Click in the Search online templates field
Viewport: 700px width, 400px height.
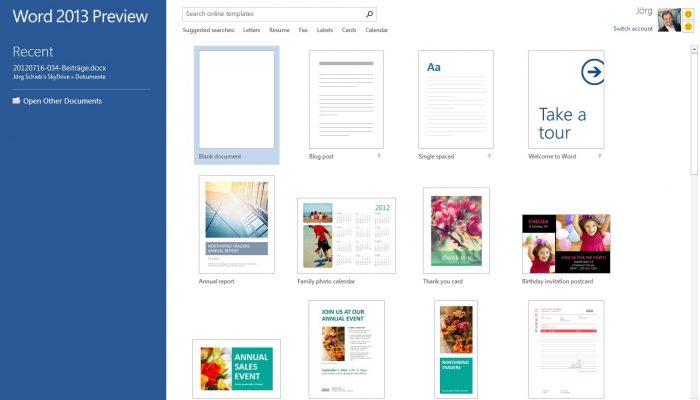coord(279,14)
